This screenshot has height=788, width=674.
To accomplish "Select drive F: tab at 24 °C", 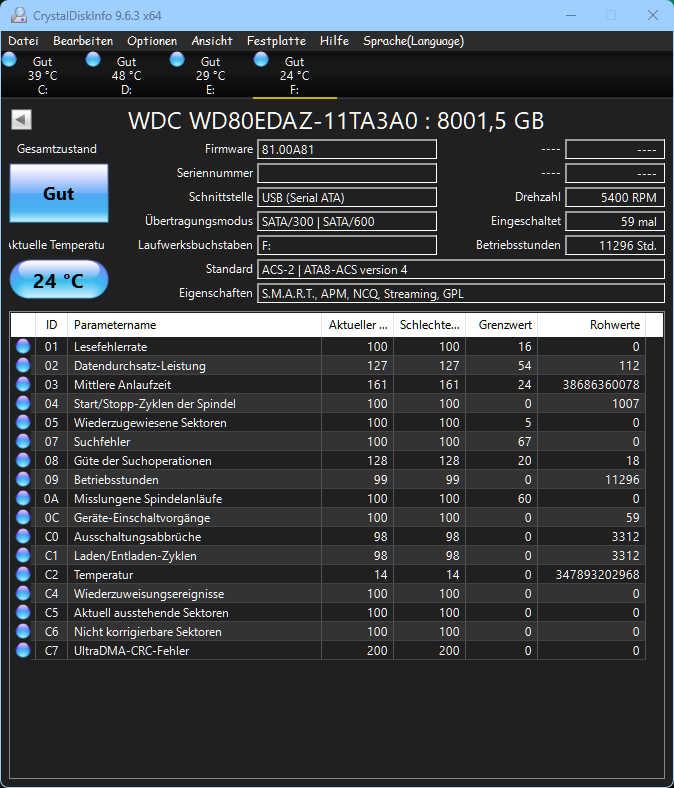I will [x=295, y=75].
